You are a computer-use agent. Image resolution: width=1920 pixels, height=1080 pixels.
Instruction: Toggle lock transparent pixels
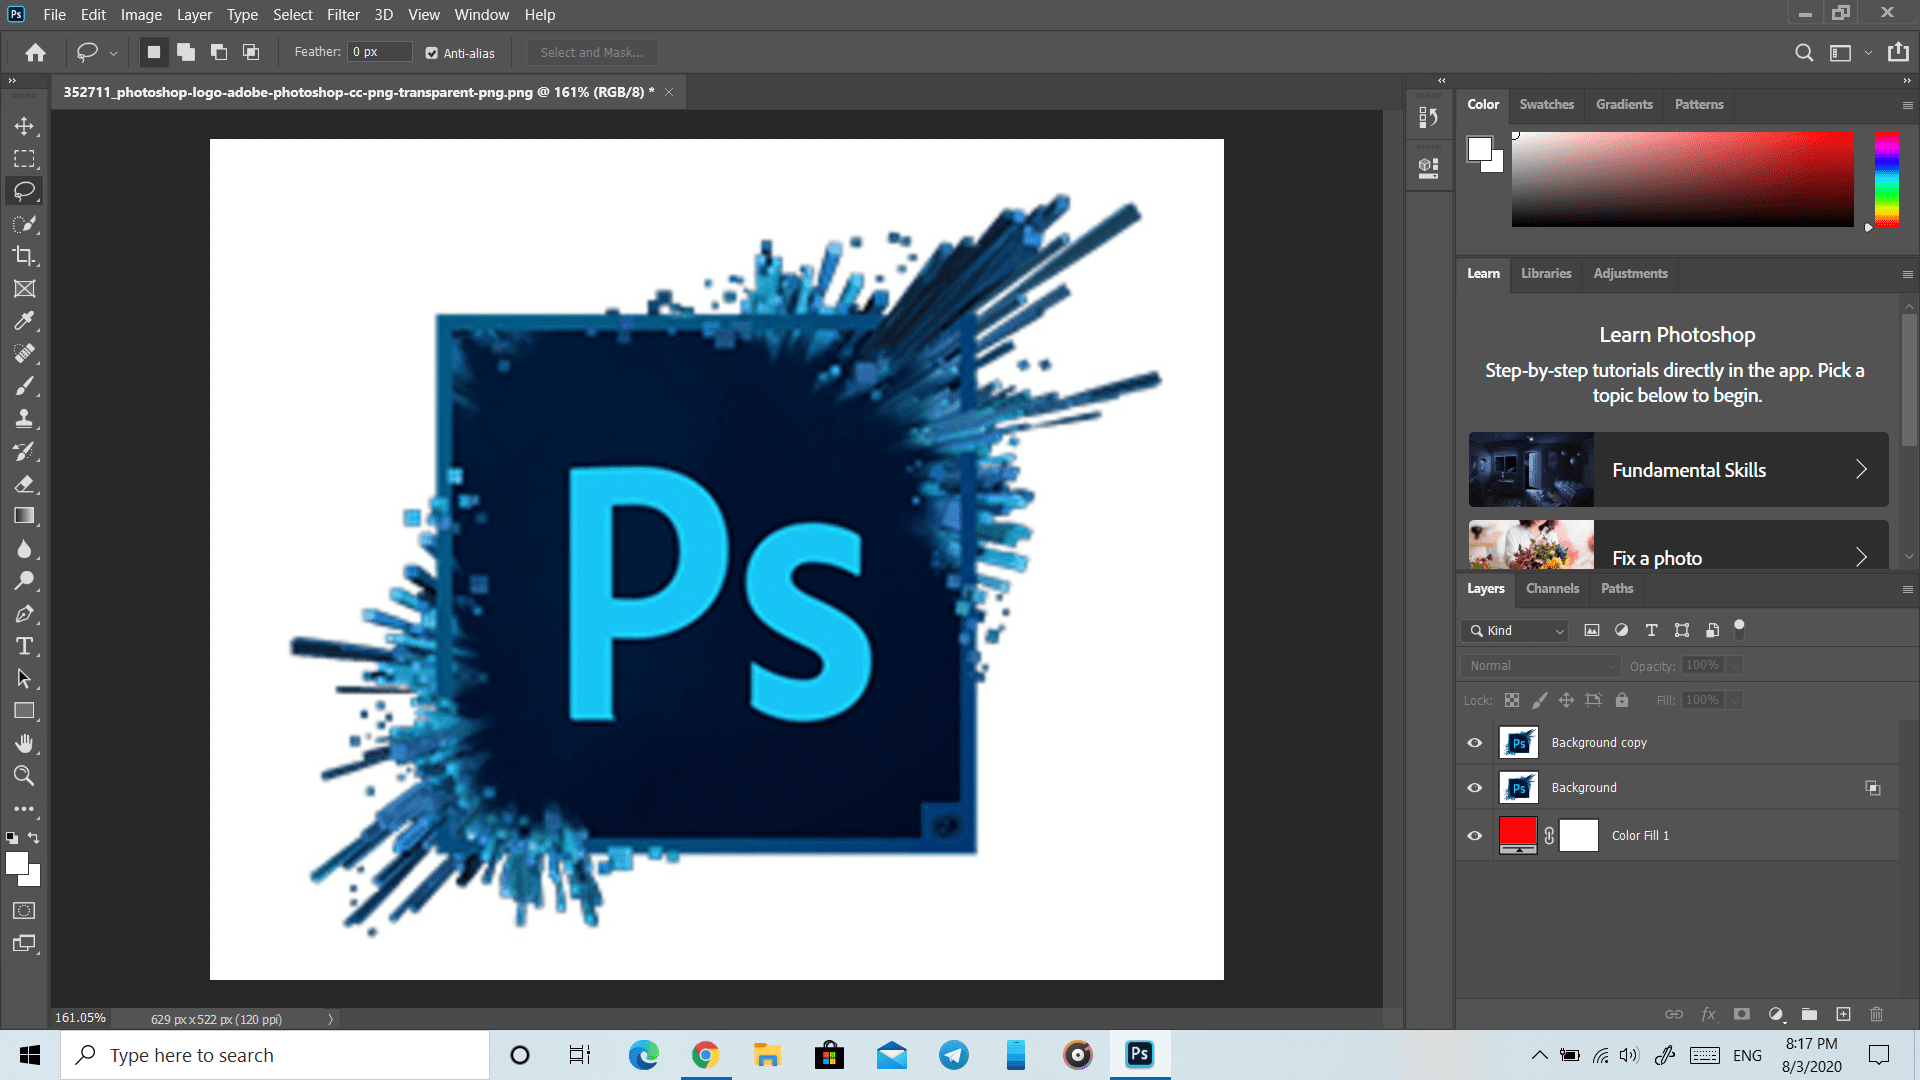point(1512,700)
